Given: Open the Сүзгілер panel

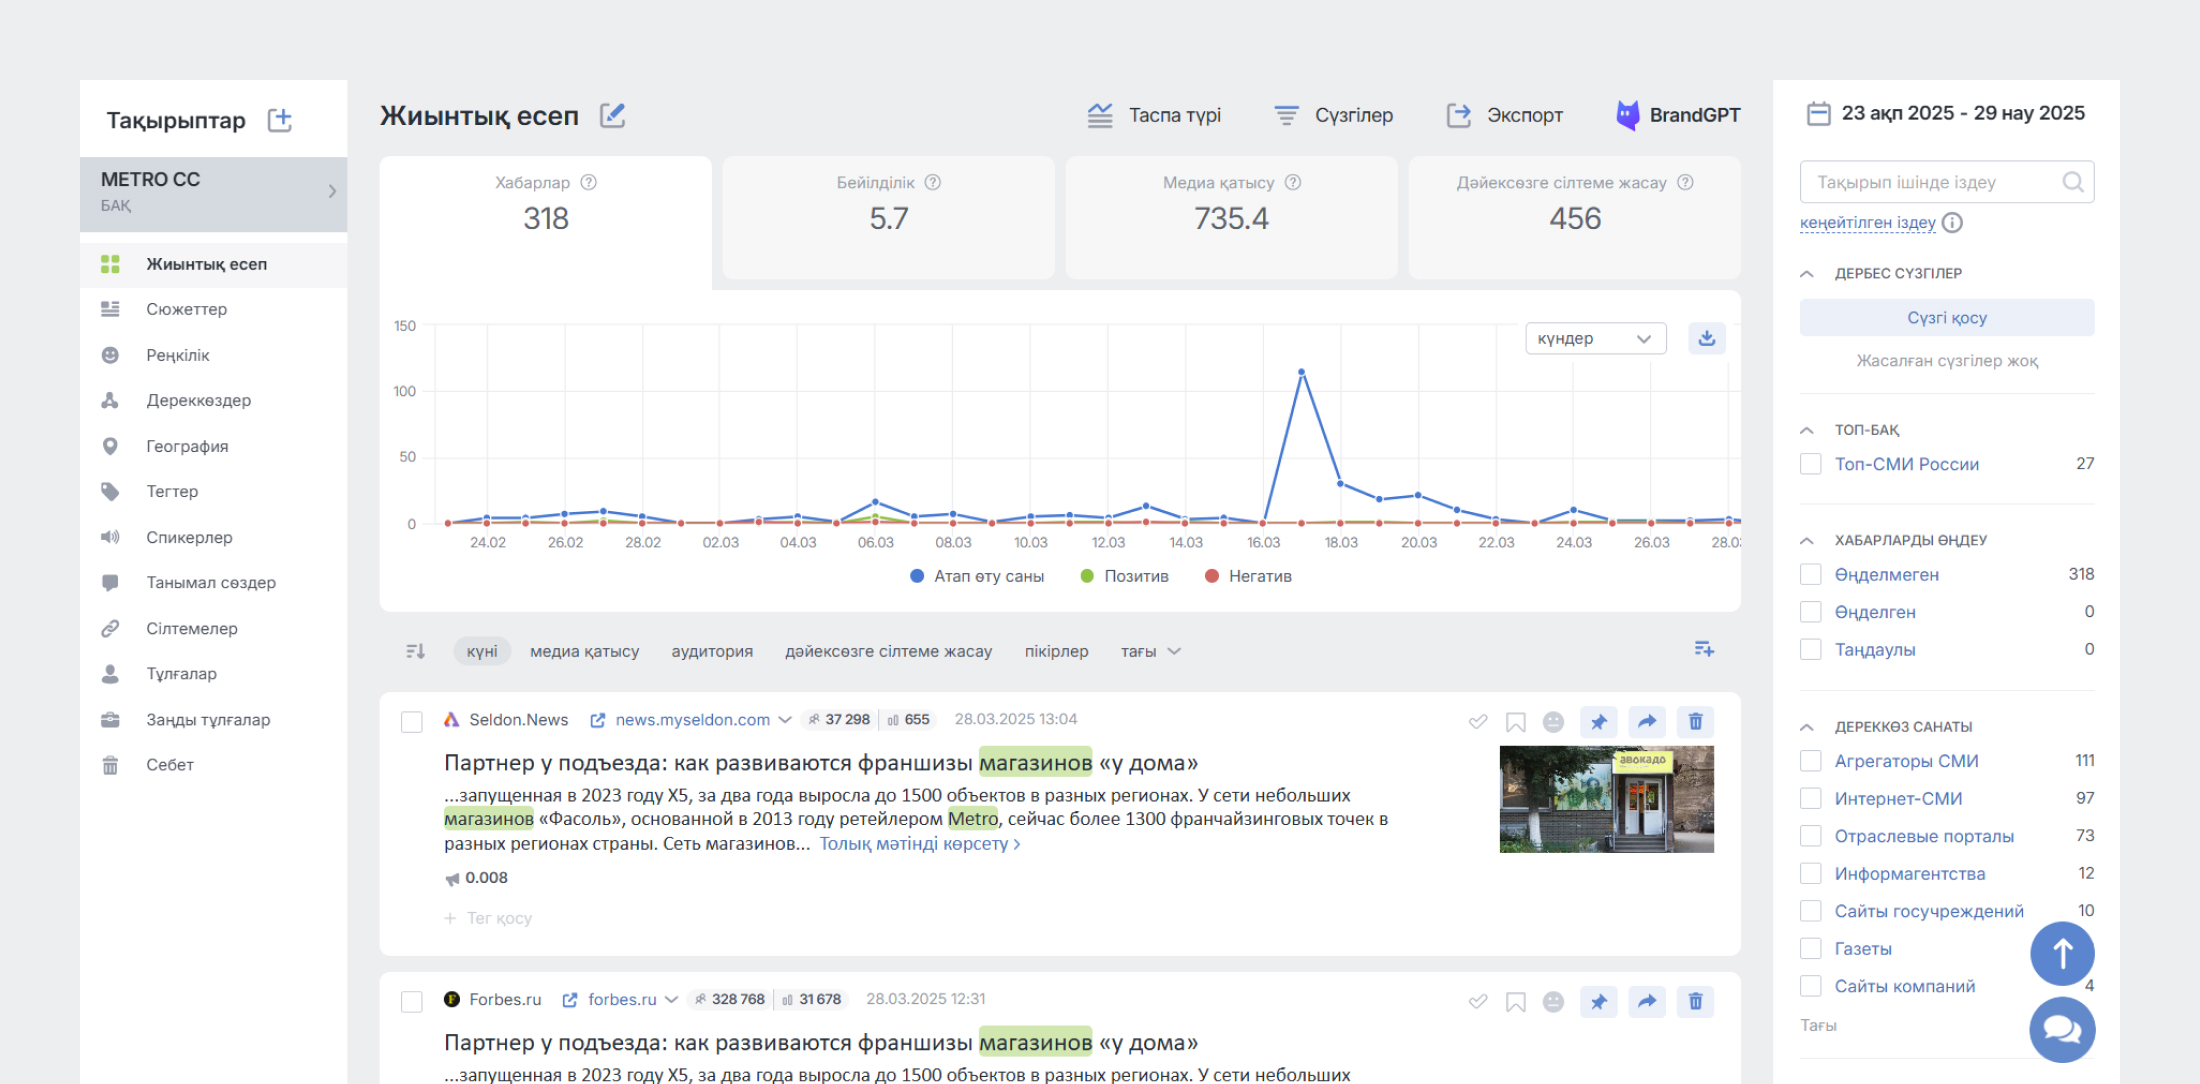Looking at the screenshot, I should 1333,115.
